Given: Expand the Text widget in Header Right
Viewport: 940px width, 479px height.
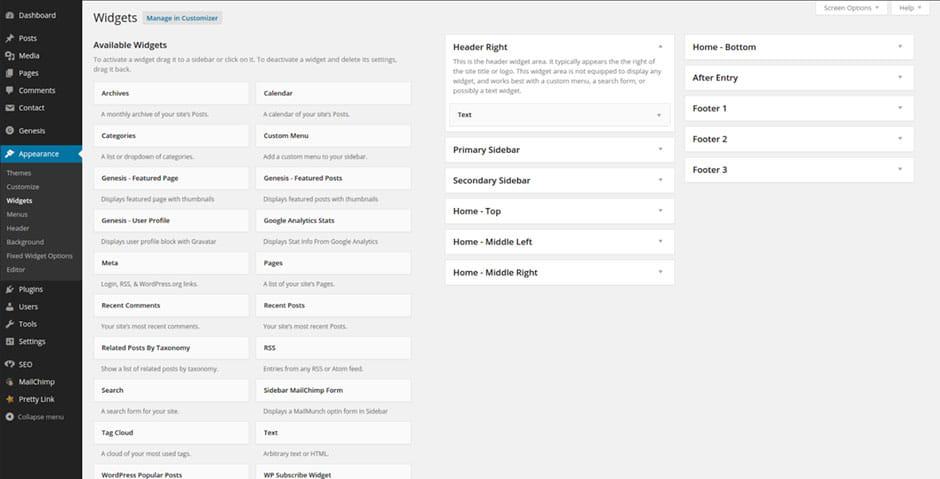Looking at the screenshot, I should point(659,115).
